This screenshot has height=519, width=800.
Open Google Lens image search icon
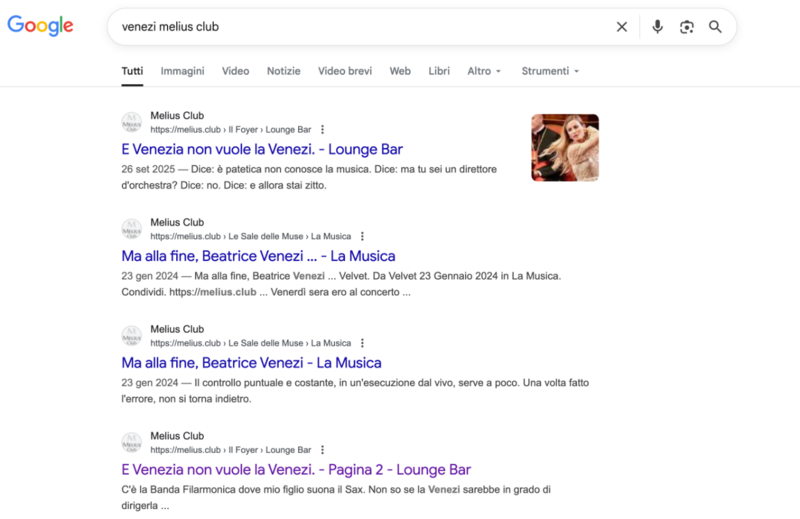[x=687, y=27]
